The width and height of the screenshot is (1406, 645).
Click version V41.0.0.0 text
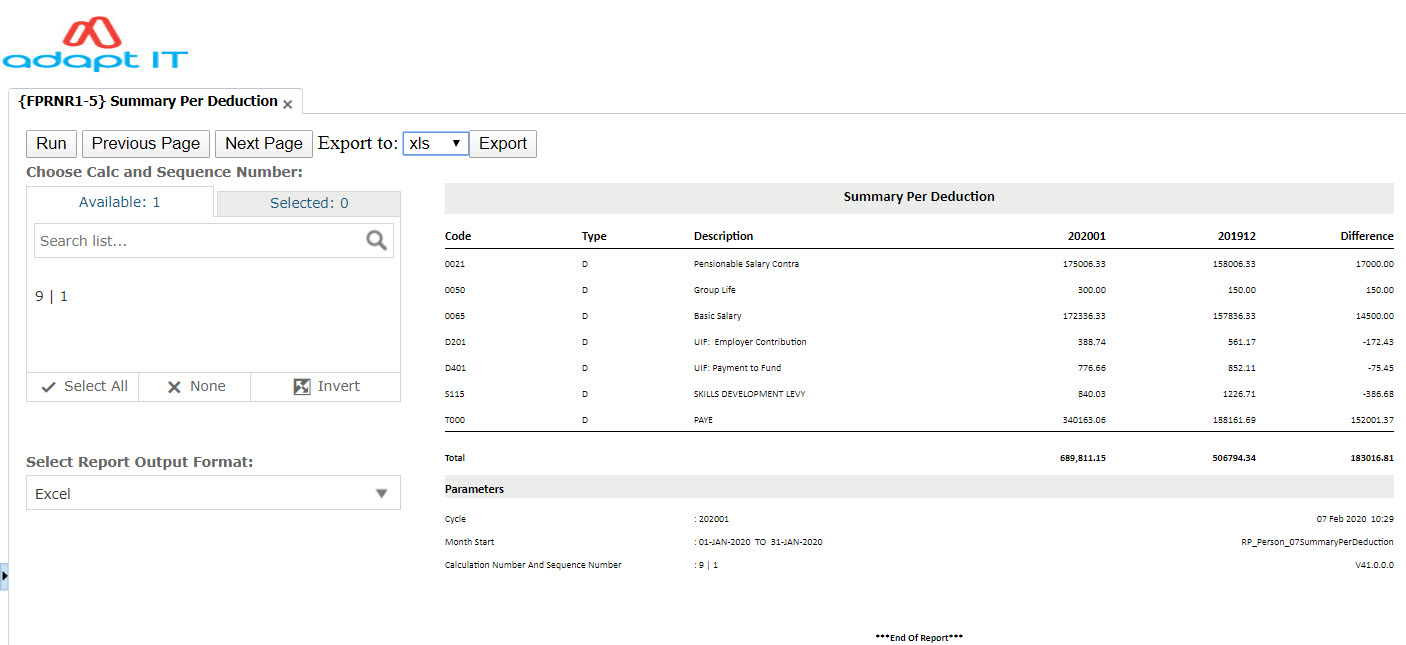(1374, 565)
